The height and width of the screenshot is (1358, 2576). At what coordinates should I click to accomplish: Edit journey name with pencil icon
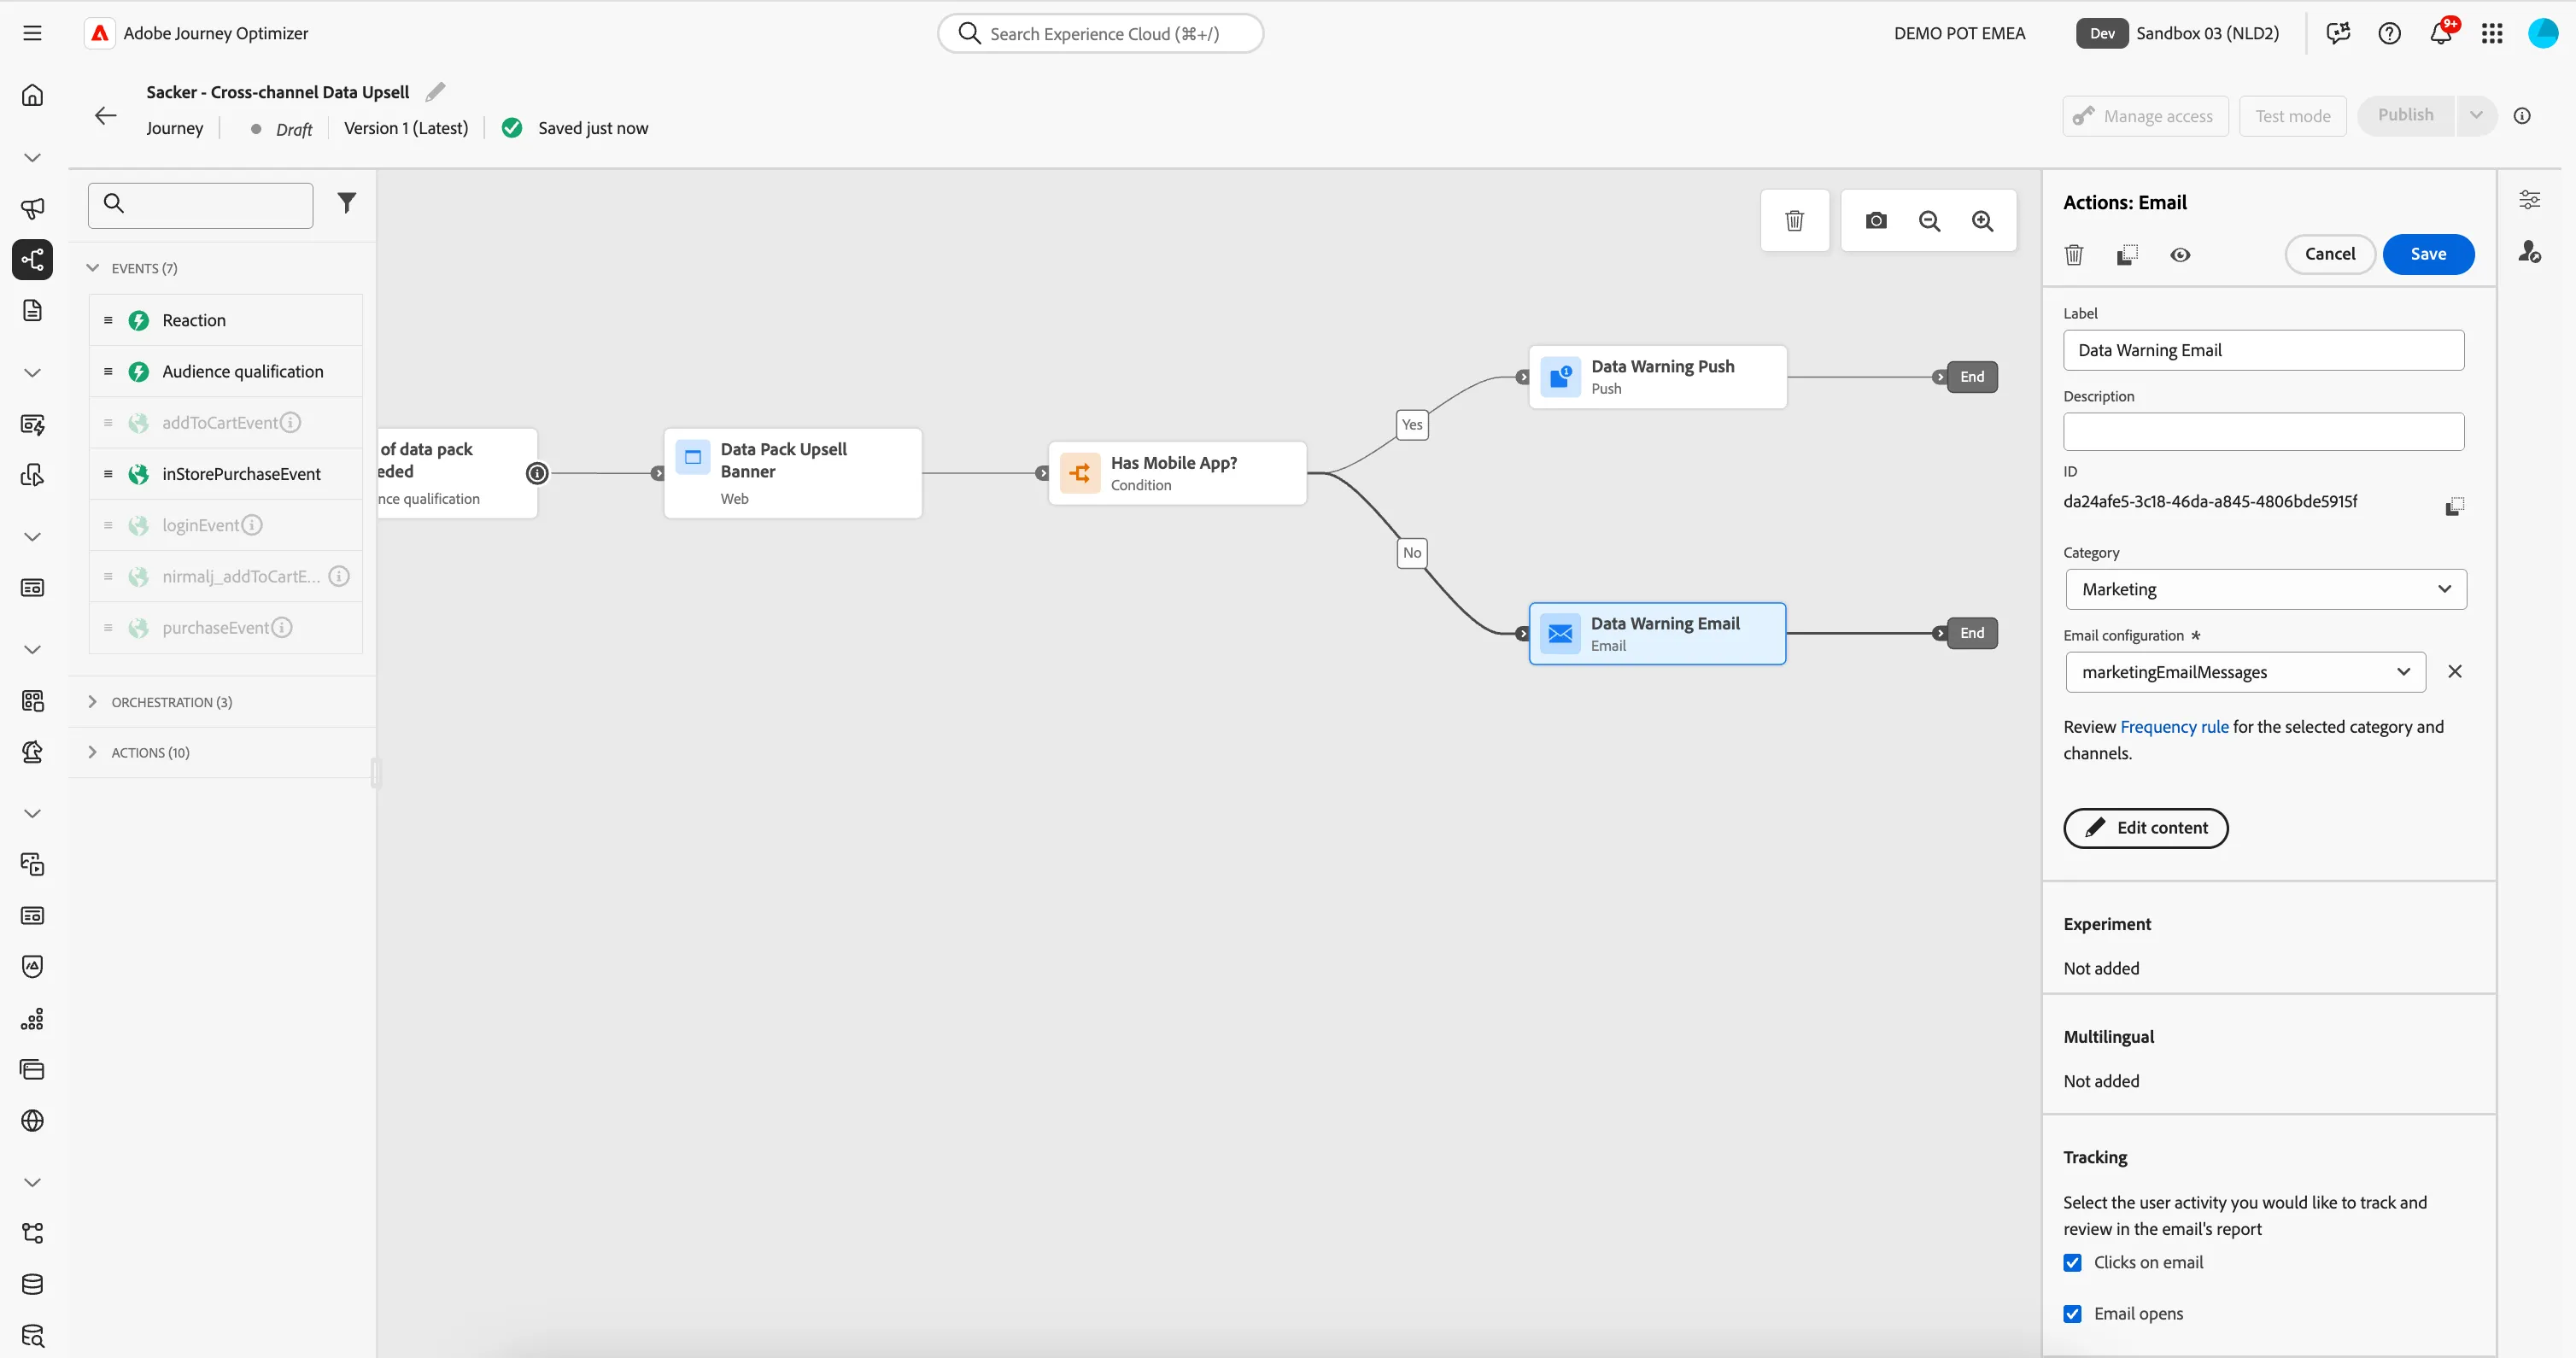click(x=435, y=92)
